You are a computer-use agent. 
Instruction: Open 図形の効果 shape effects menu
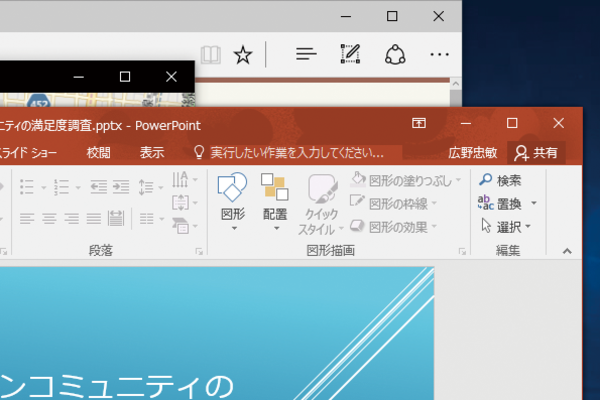coord(393,227)
